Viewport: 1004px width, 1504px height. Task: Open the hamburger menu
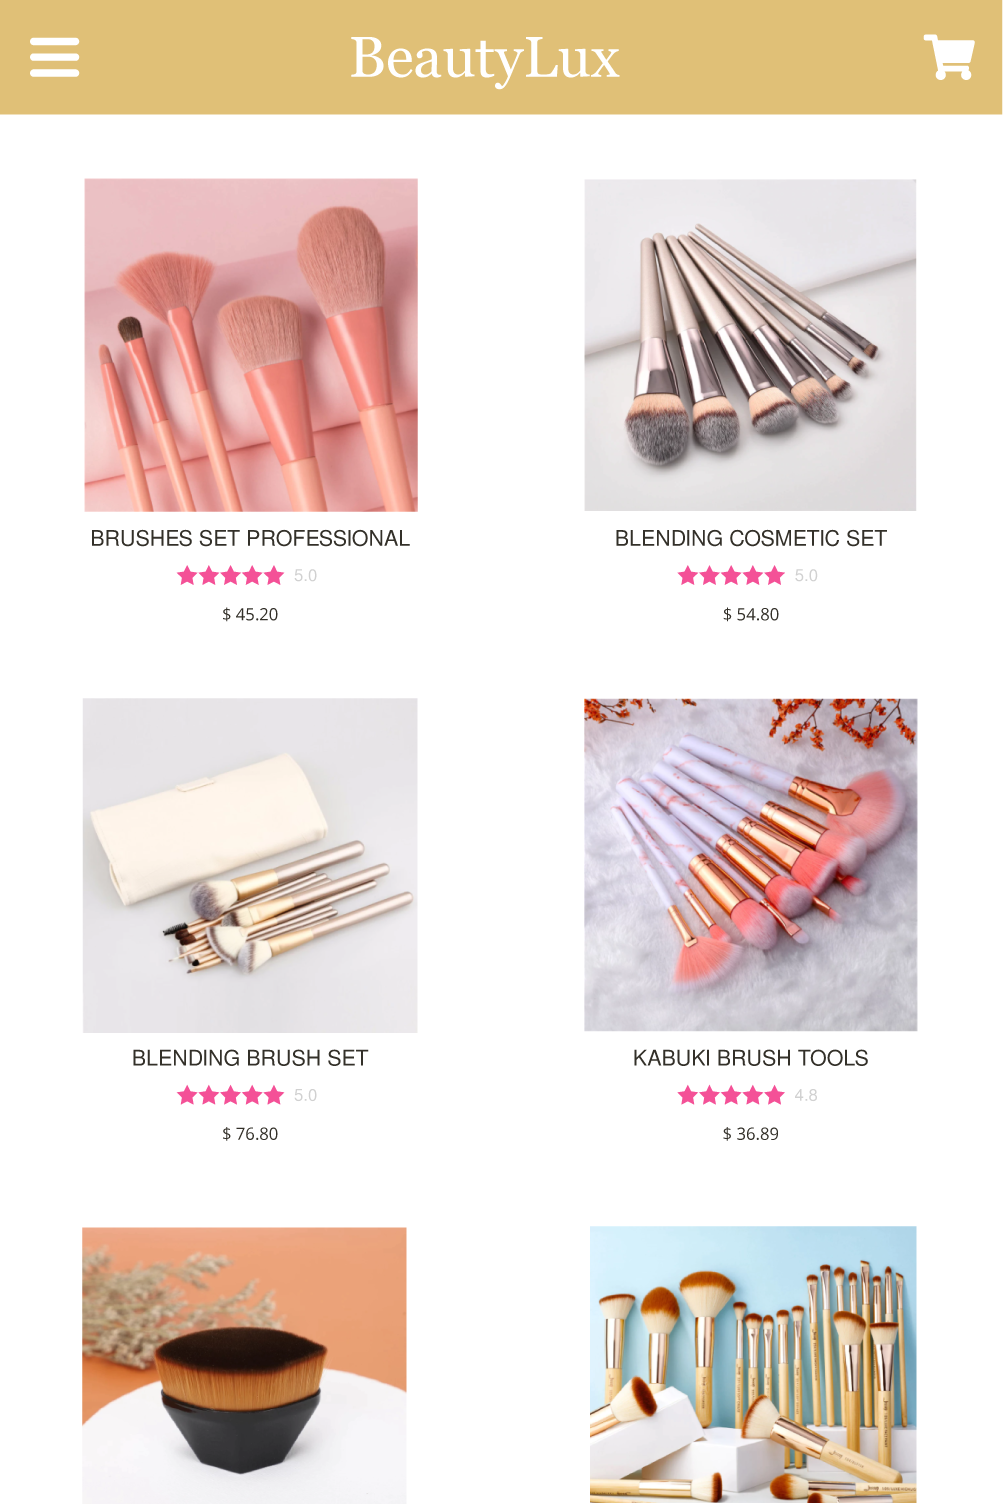click(x=55, y=57)
